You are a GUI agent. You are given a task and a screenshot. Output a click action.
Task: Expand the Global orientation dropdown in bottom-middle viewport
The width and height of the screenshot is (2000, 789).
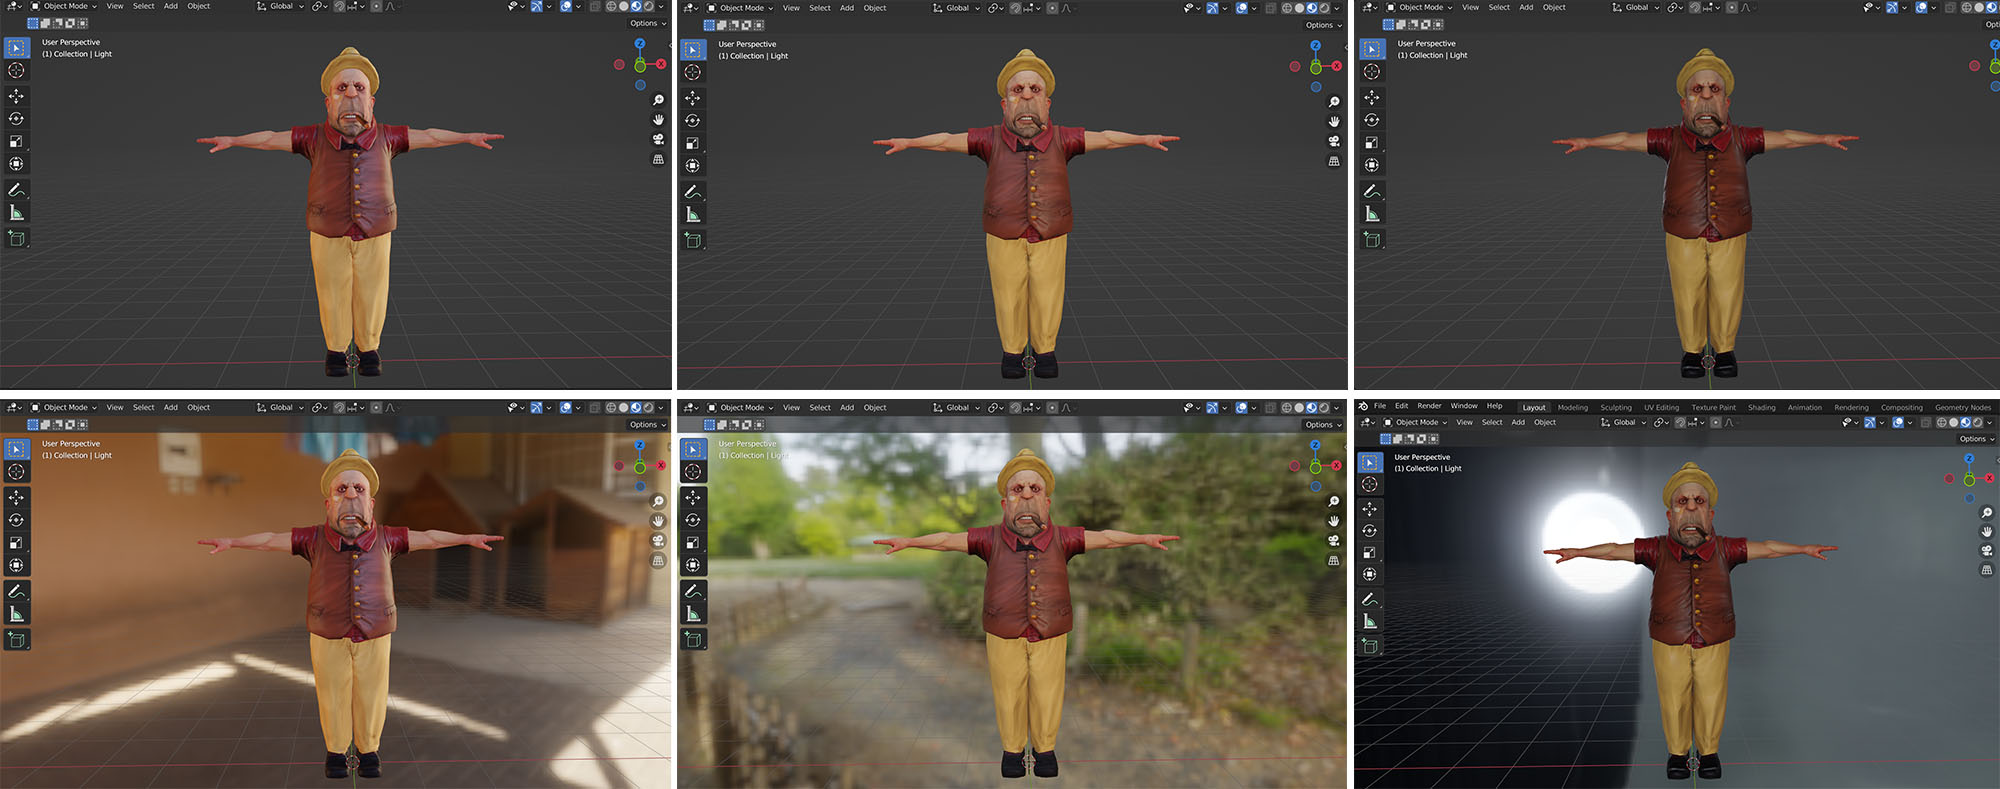957,408
